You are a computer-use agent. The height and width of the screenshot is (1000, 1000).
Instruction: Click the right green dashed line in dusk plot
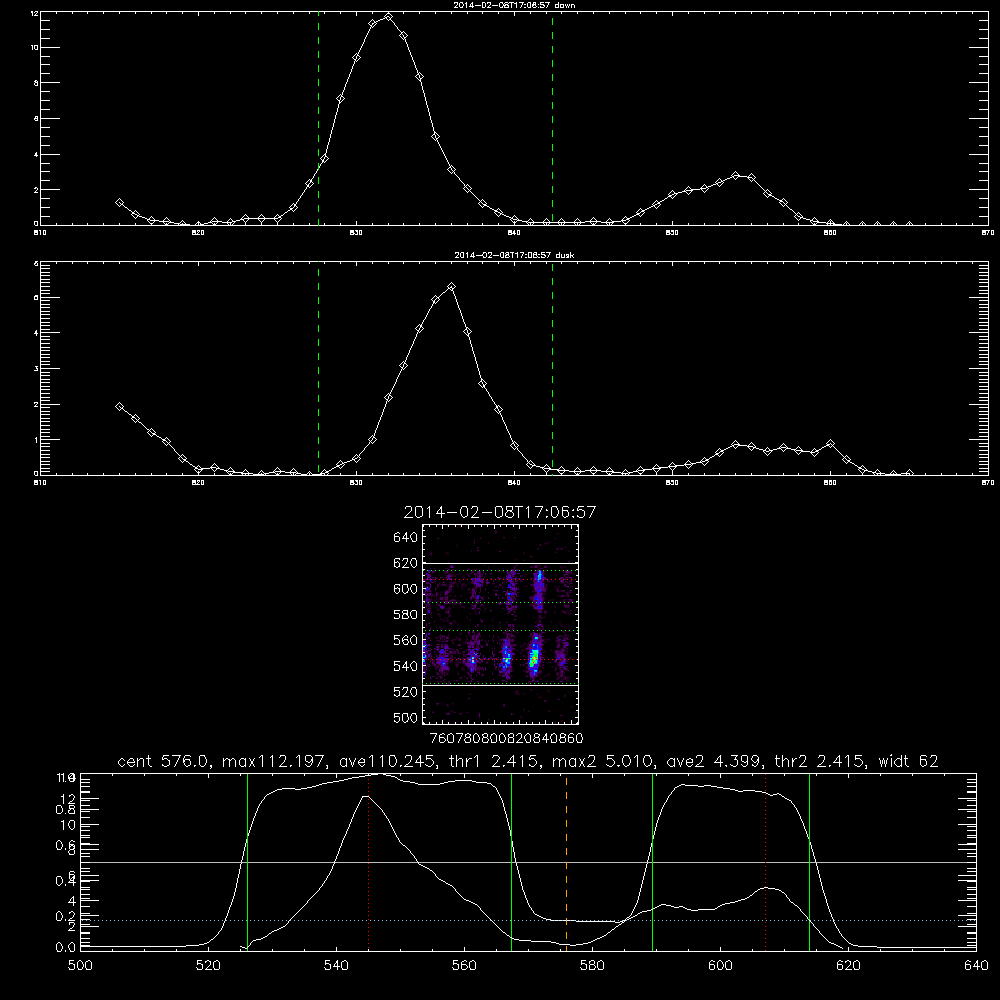pos(552,368)
